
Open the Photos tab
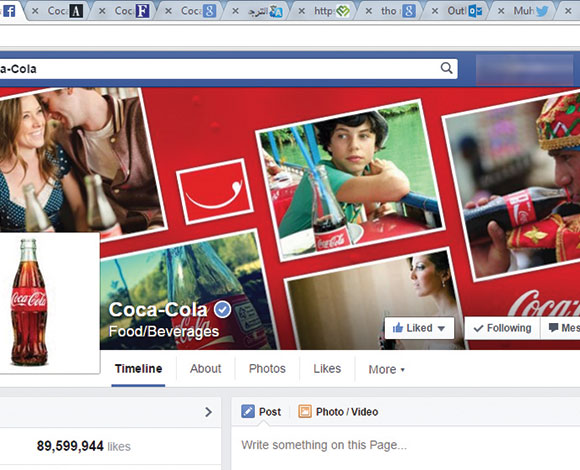click(267, 369)
